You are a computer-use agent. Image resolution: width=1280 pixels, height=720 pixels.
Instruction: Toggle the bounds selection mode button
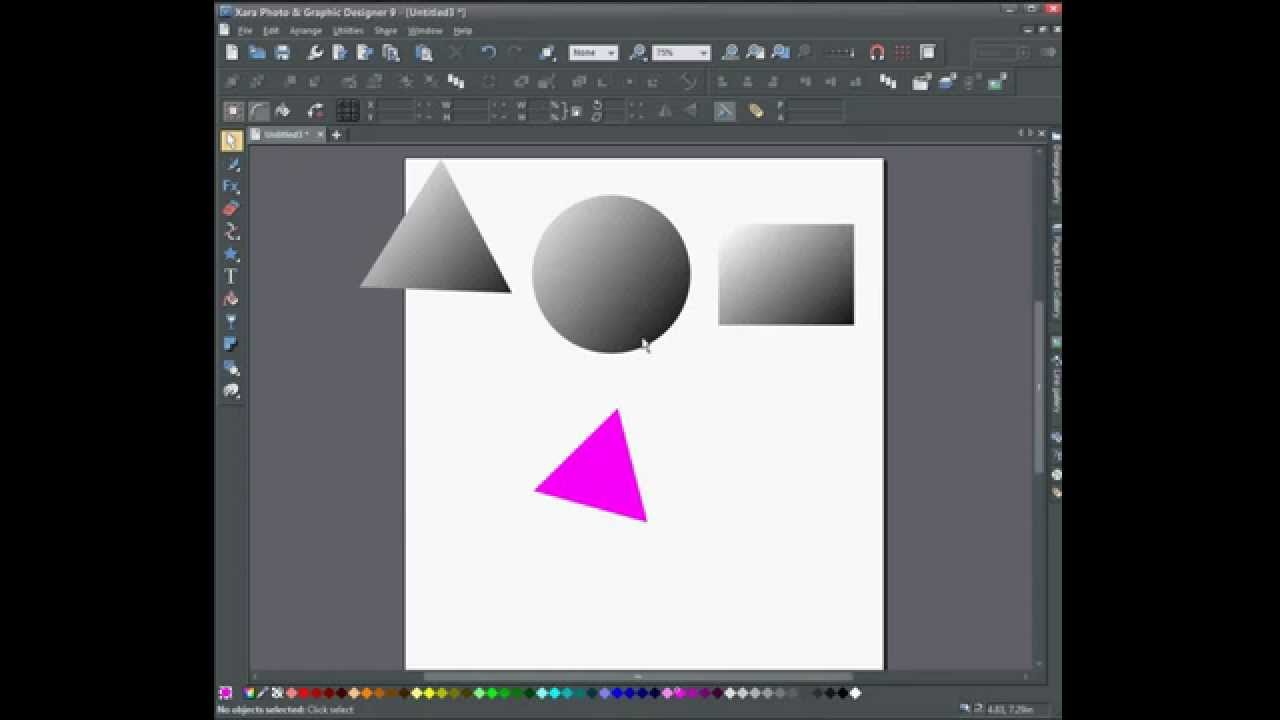(232, 111)
